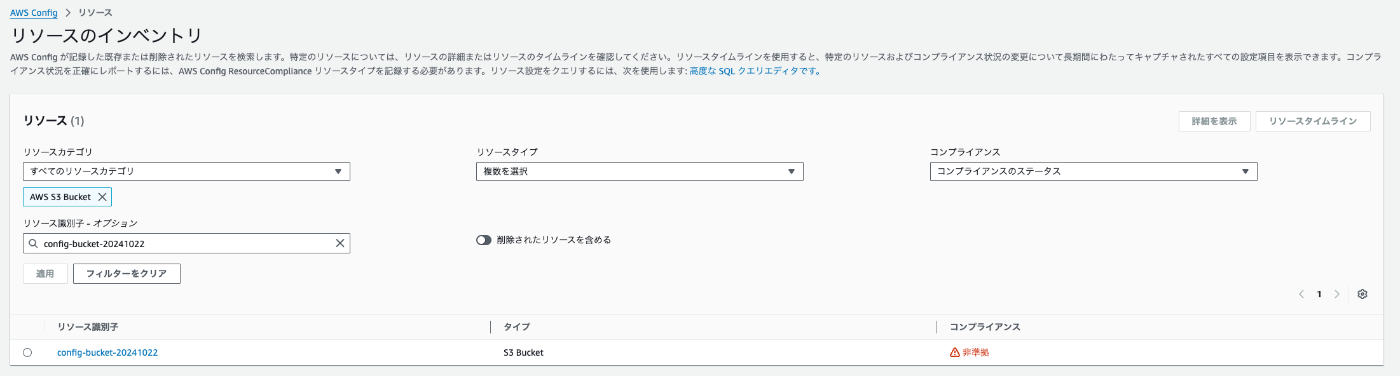
Task: Expand the リソースタイプ 複数を選択 dropdown
Action: tap(640, 171)
